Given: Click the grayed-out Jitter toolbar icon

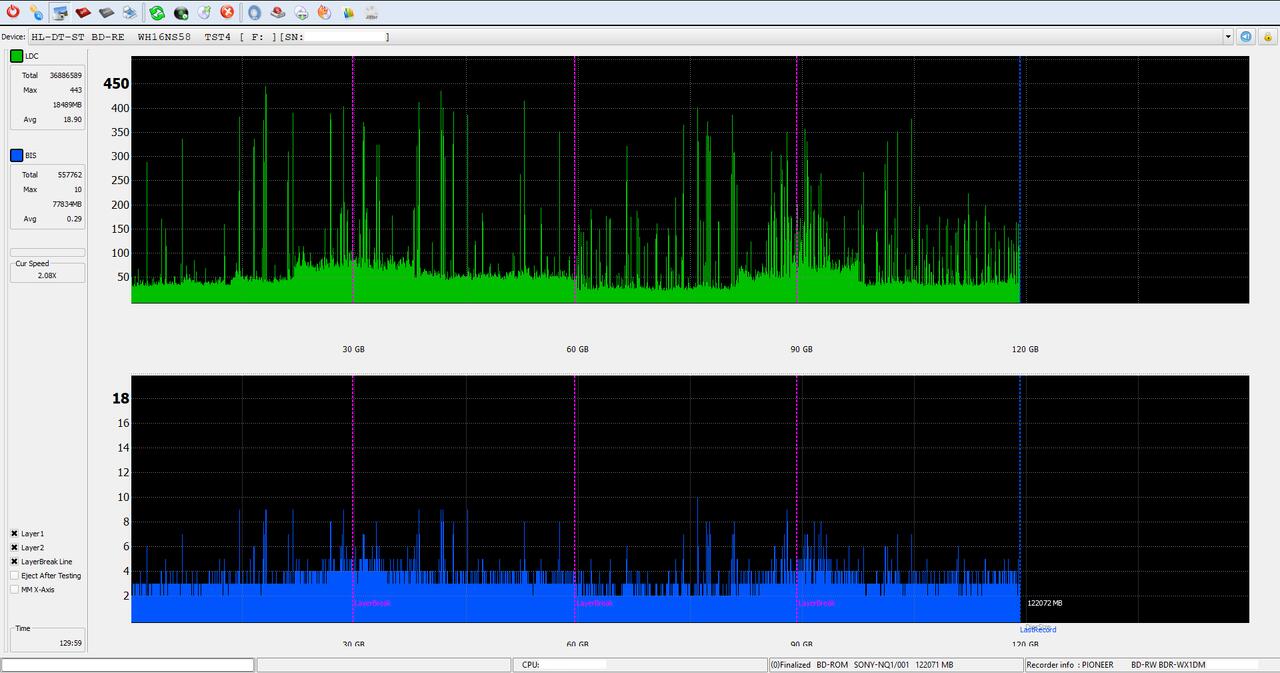Looking at the screenshot, I should tap(371, 12).
